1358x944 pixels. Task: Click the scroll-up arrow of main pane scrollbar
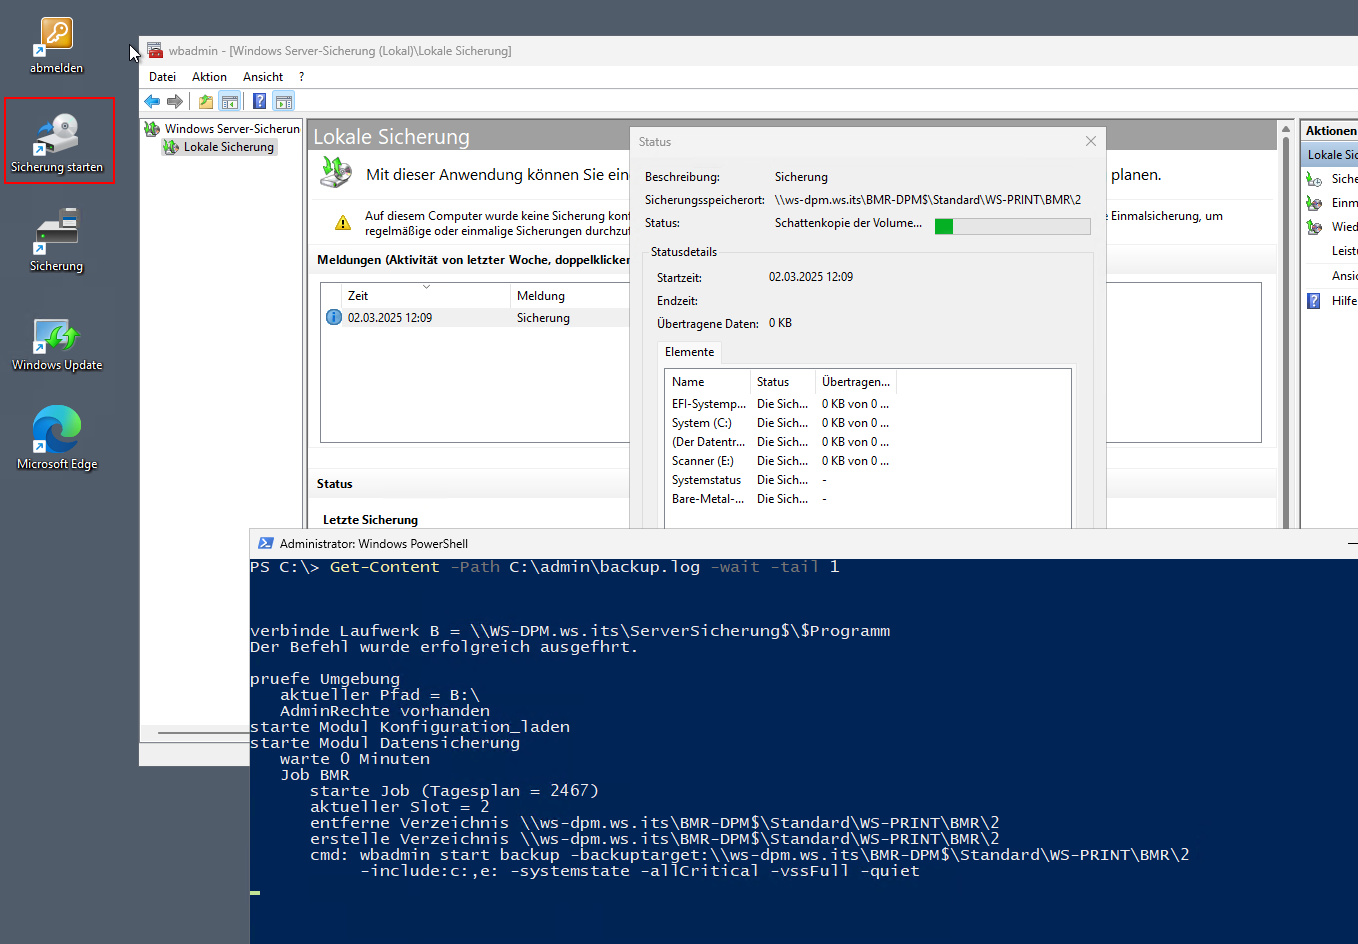(x=1286, y=130)
